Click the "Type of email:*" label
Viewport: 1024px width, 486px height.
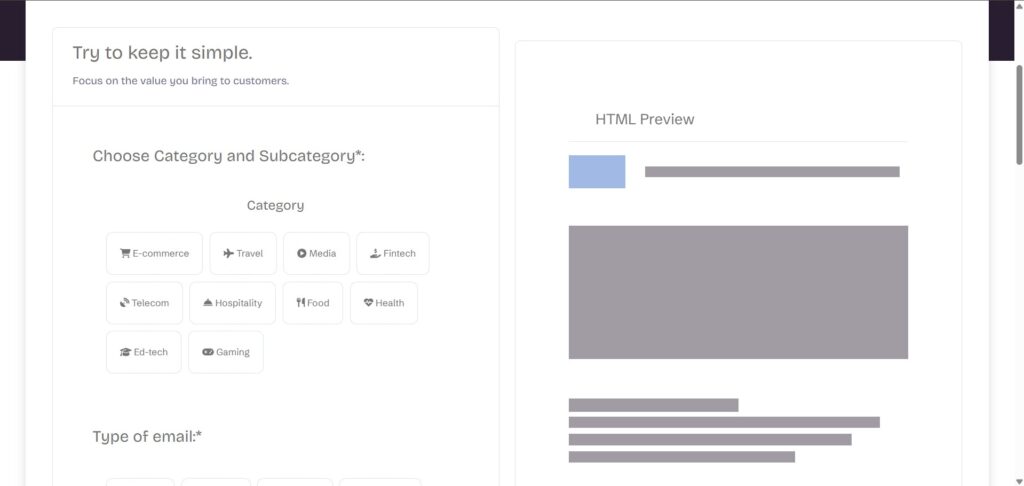pyautogui.click(x=147, y=436)
